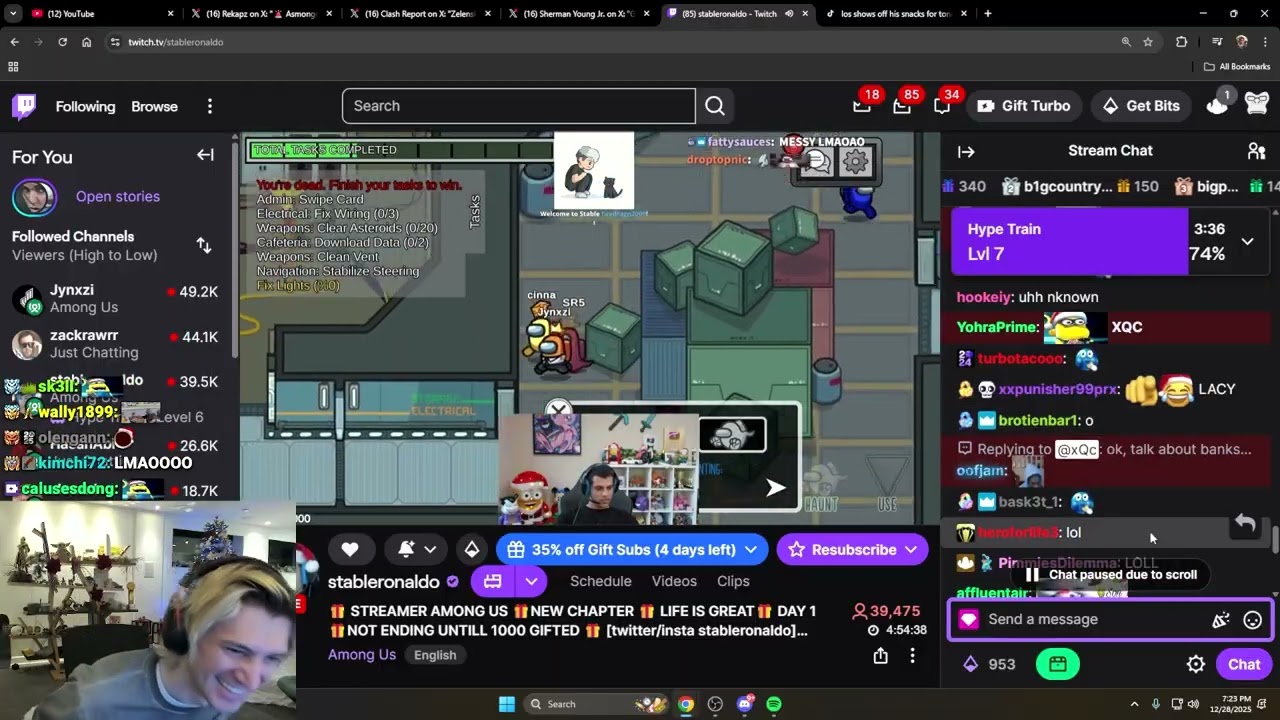This screenshot has width=1280, height=720.
Task: Click the purple Chat send button
Action: click(x=1243, y=664)
